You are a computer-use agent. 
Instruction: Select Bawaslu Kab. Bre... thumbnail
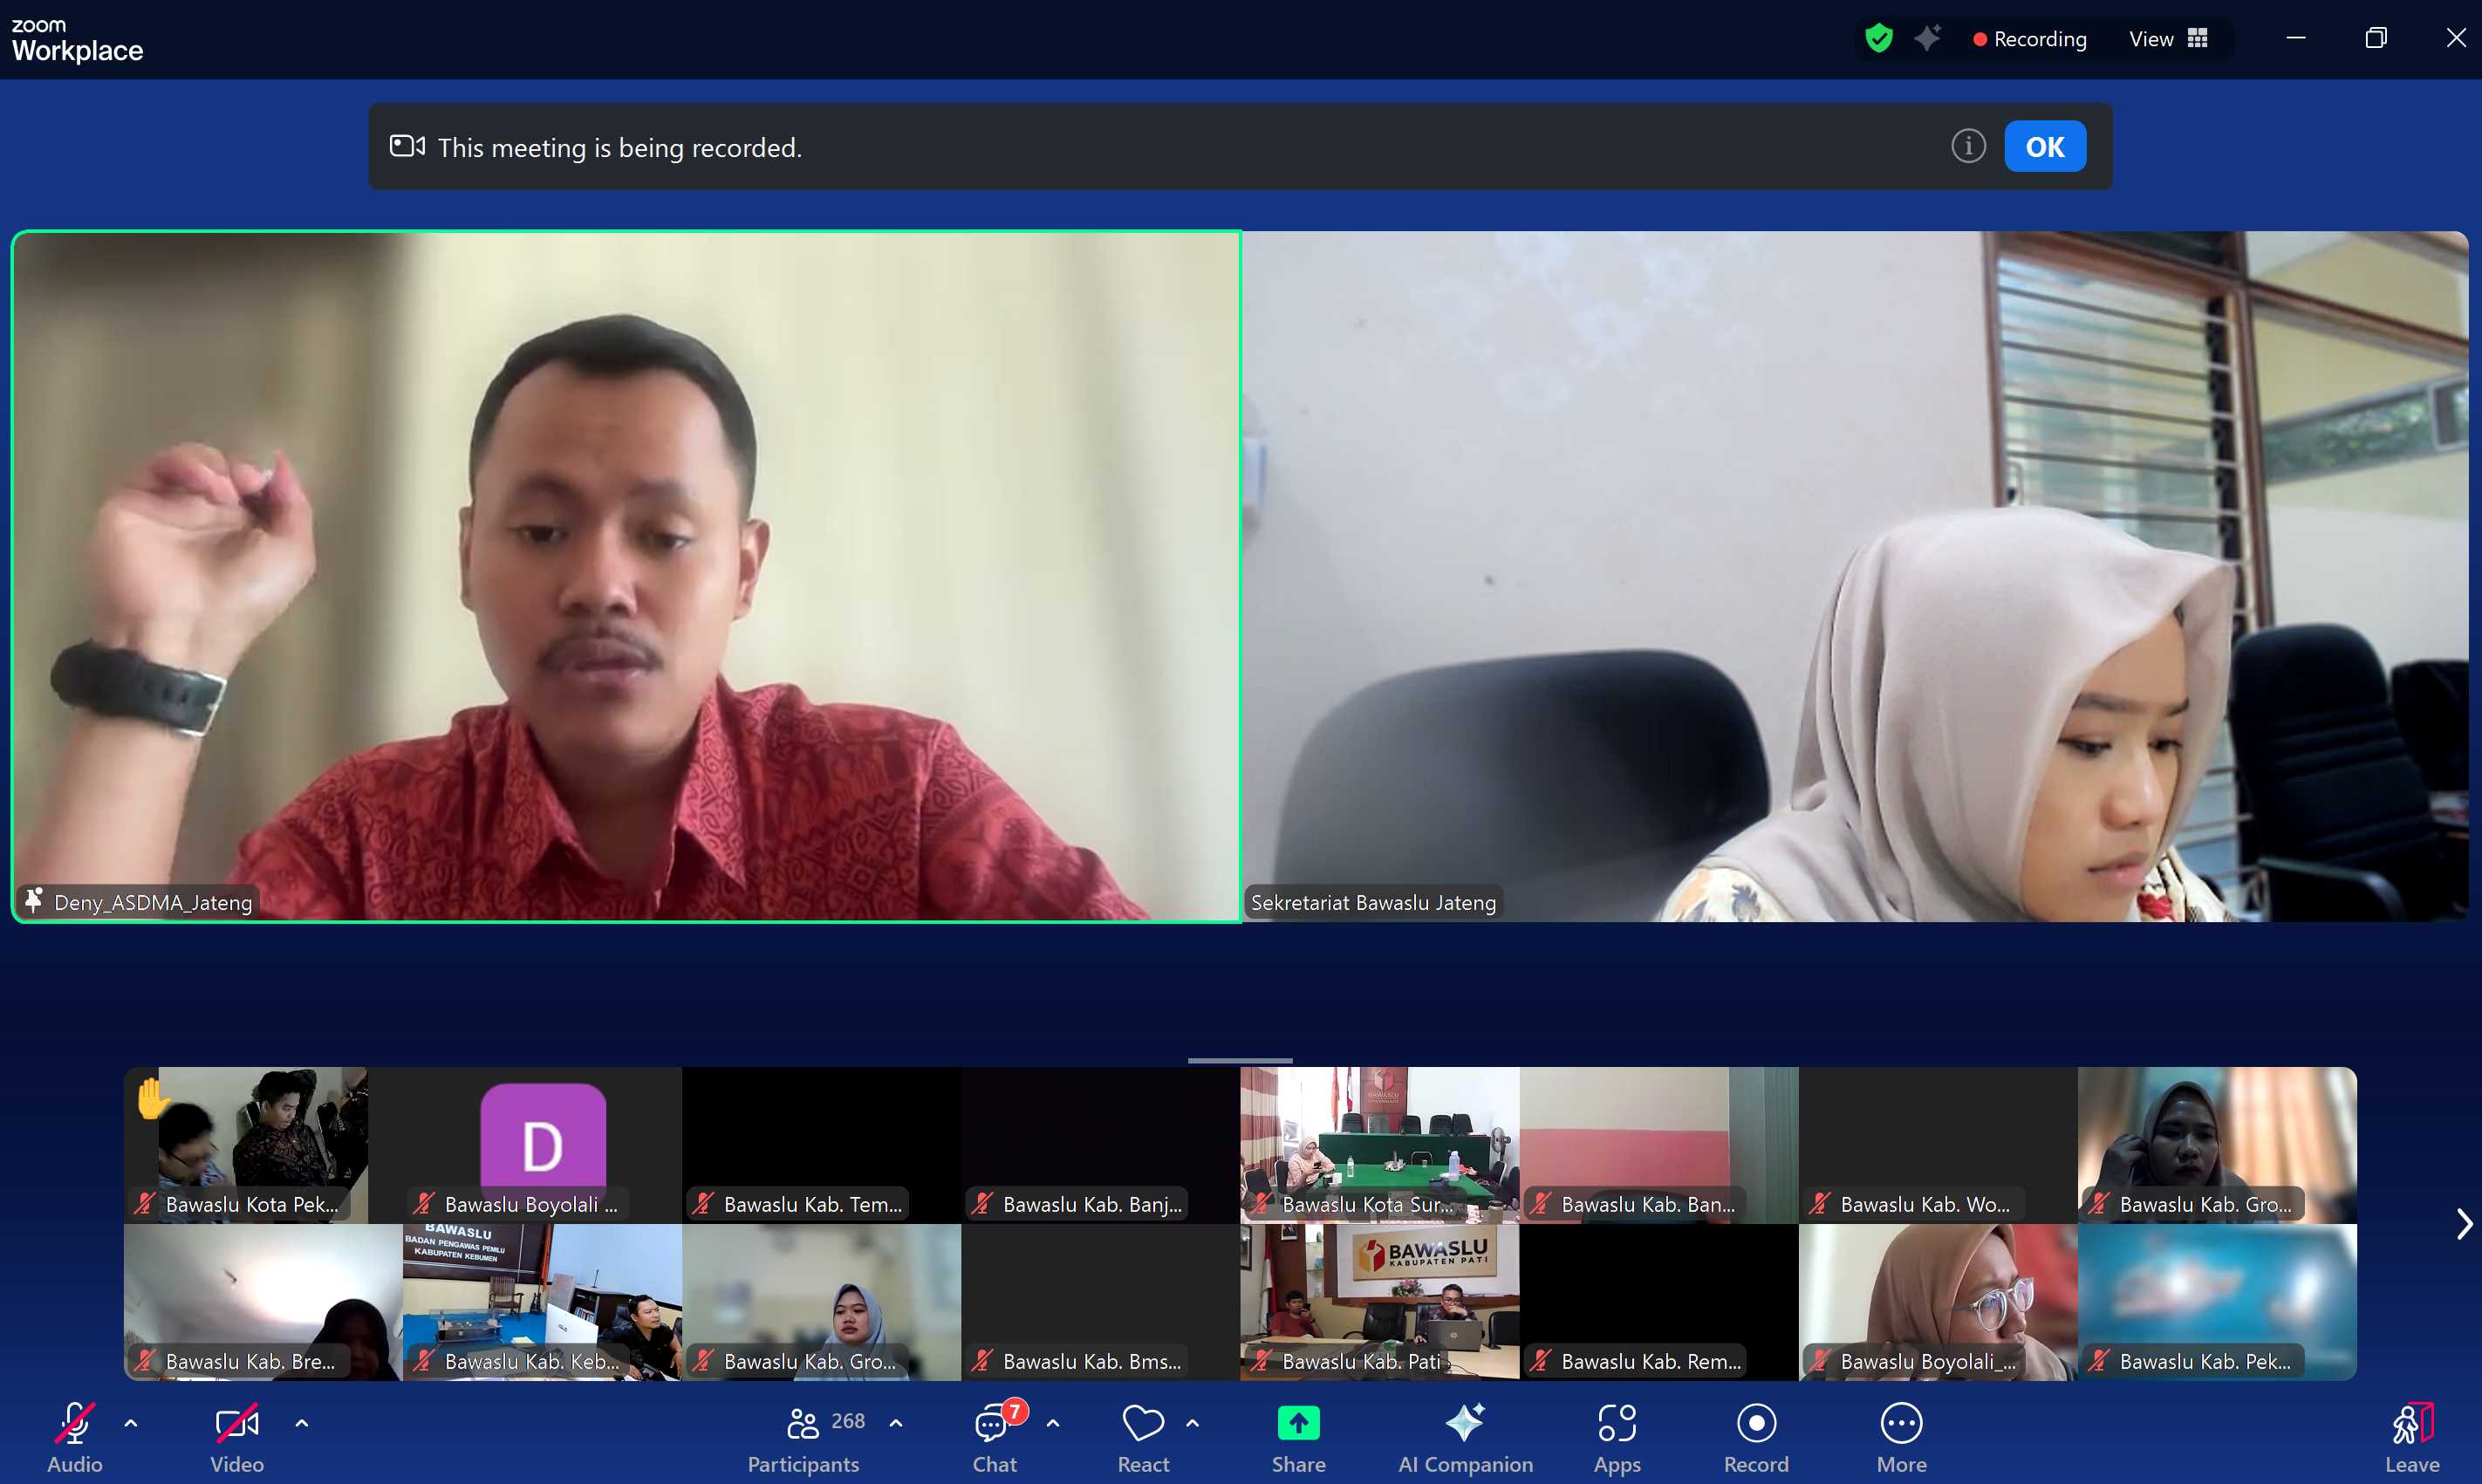(263, 1302)
